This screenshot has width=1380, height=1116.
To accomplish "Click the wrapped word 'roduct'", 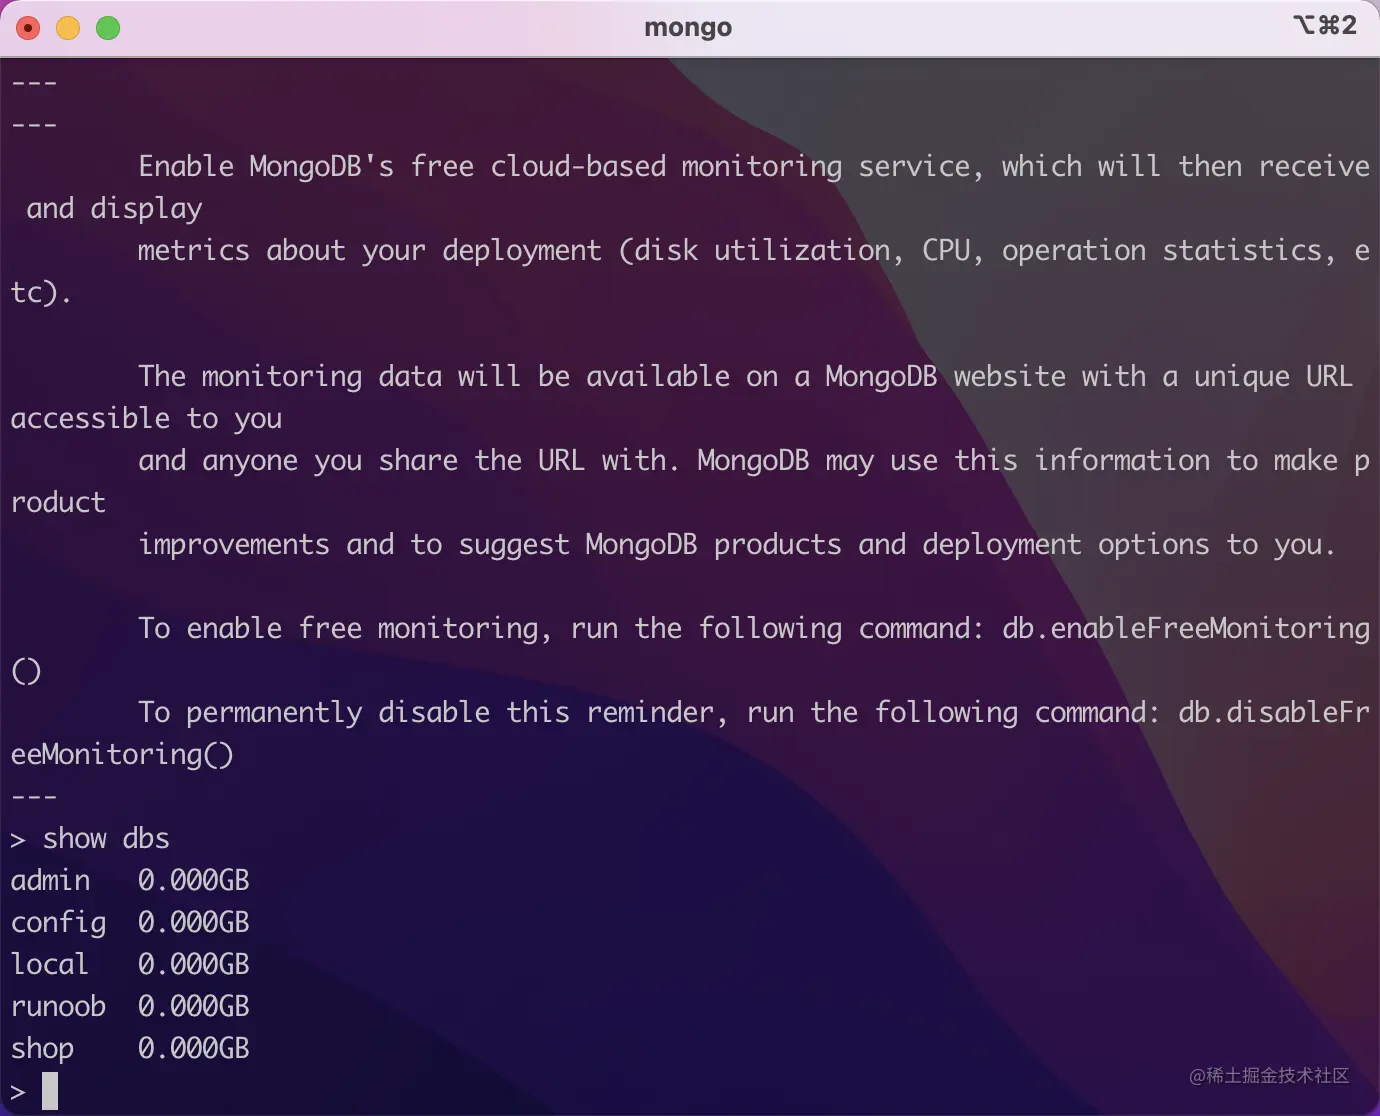I will [58, 502].
